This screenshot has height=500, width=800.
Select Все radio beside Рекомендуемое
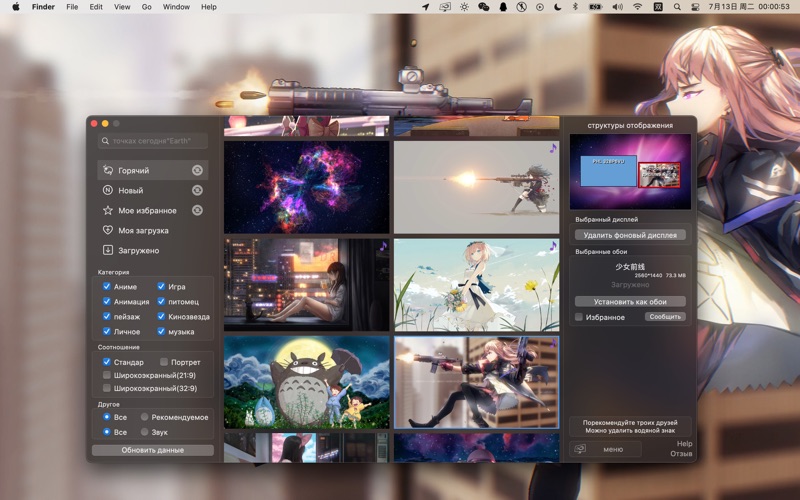pyautogui.click(x=107, y=417)
